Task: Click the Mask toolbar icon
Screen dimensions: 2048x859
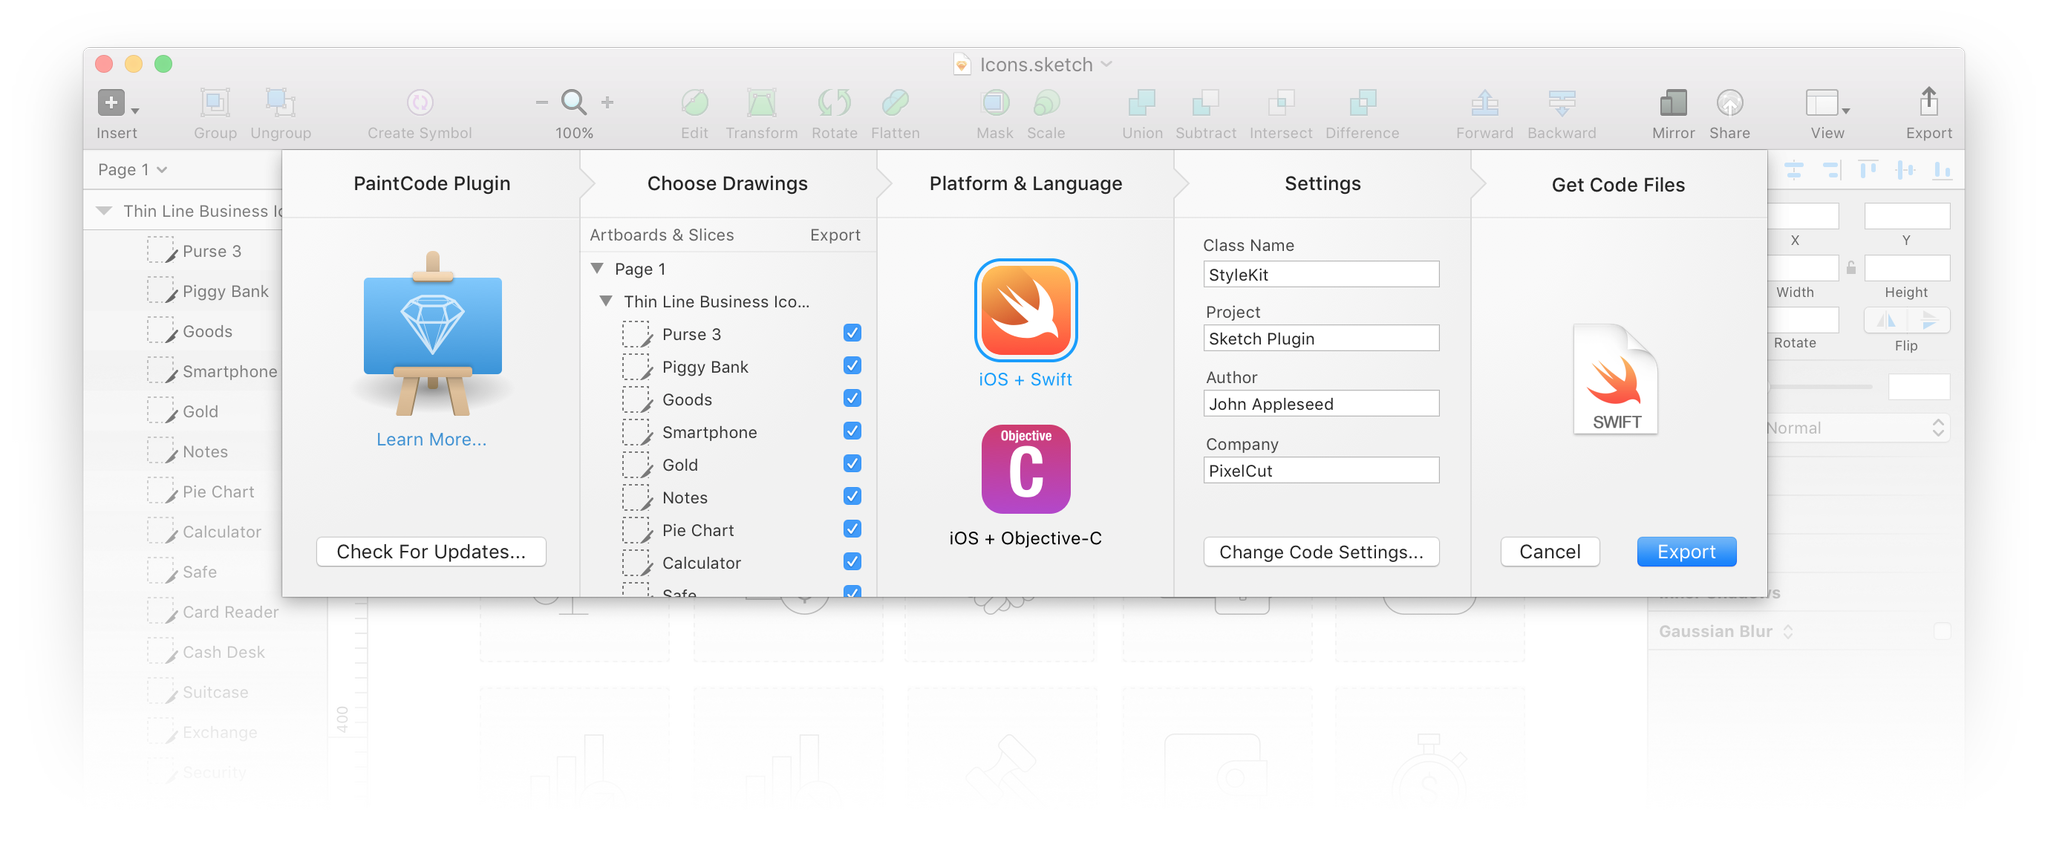Action: [x=995, y=103]
